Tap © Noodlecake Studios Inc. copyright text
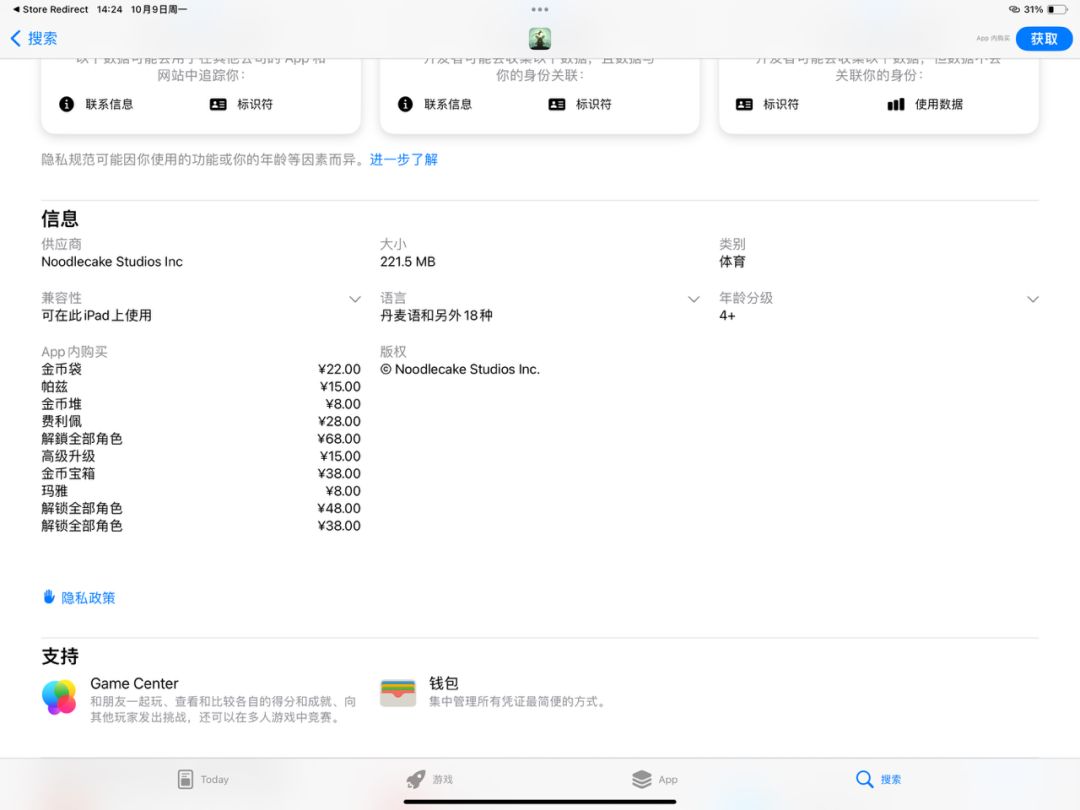This screenshot has width=1080, height=810. [460, 369]
